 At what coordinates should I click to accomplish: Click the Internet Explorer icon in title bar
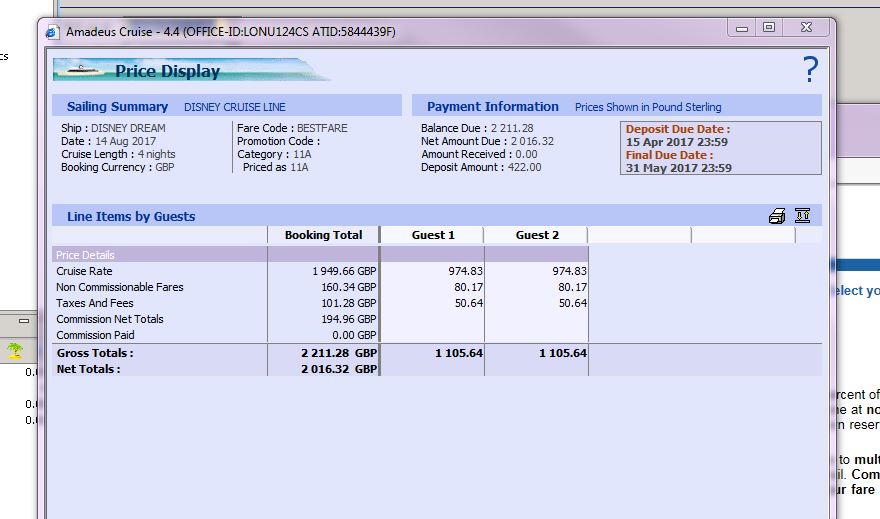point(52,32)
